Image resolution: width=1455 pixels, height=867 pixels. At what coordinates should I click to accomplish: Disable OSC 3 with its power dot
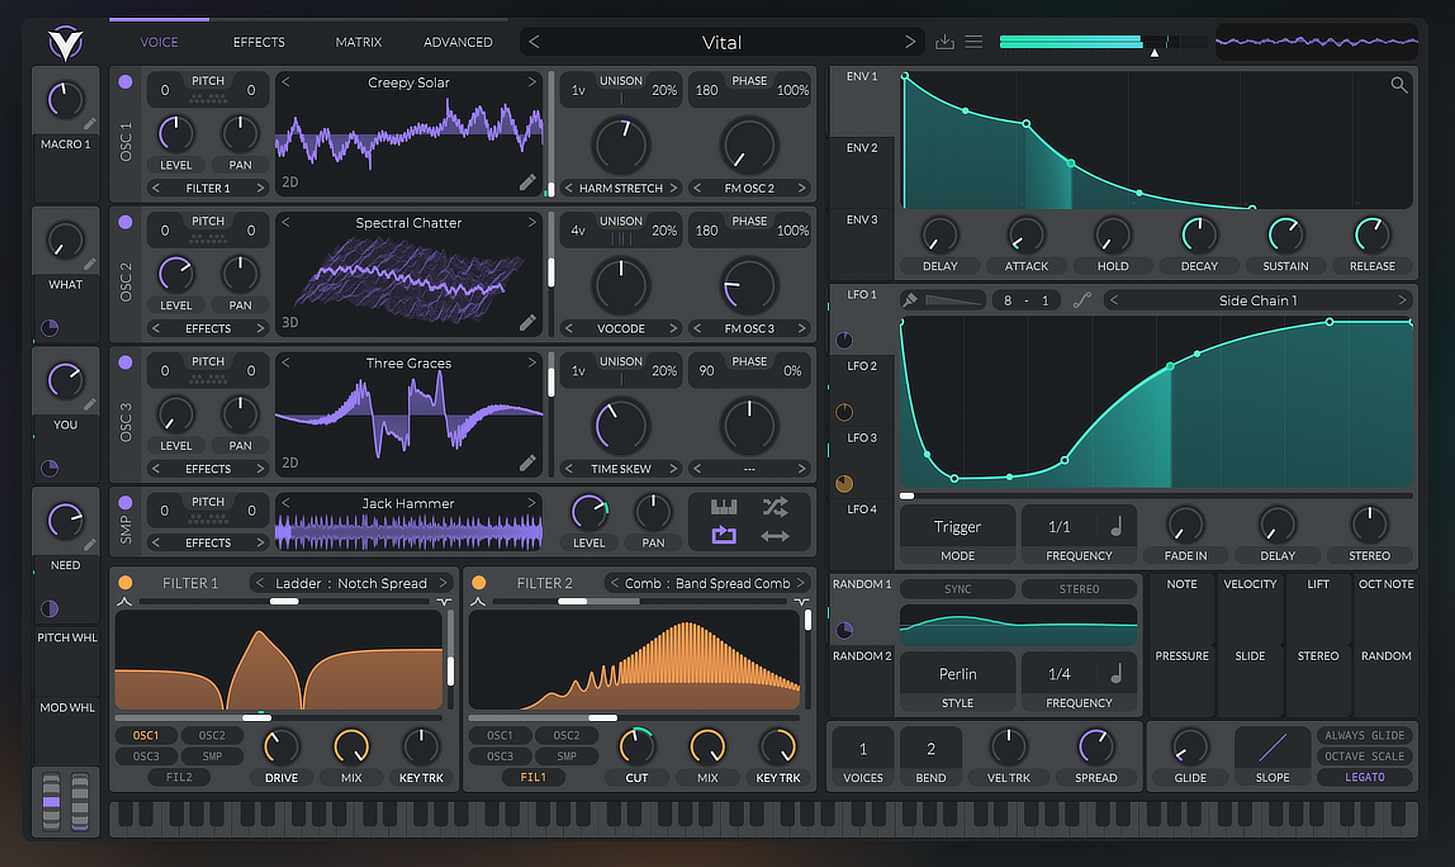(x=125, y=362)
